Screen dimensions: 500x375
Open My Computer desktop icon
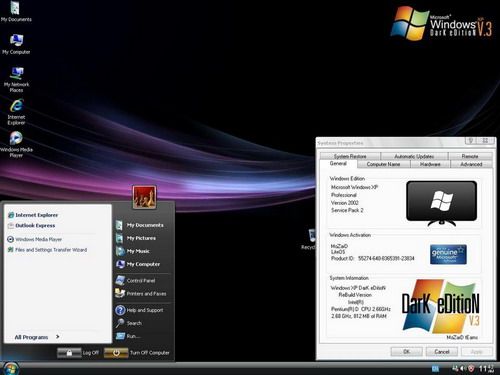(16, 44)
